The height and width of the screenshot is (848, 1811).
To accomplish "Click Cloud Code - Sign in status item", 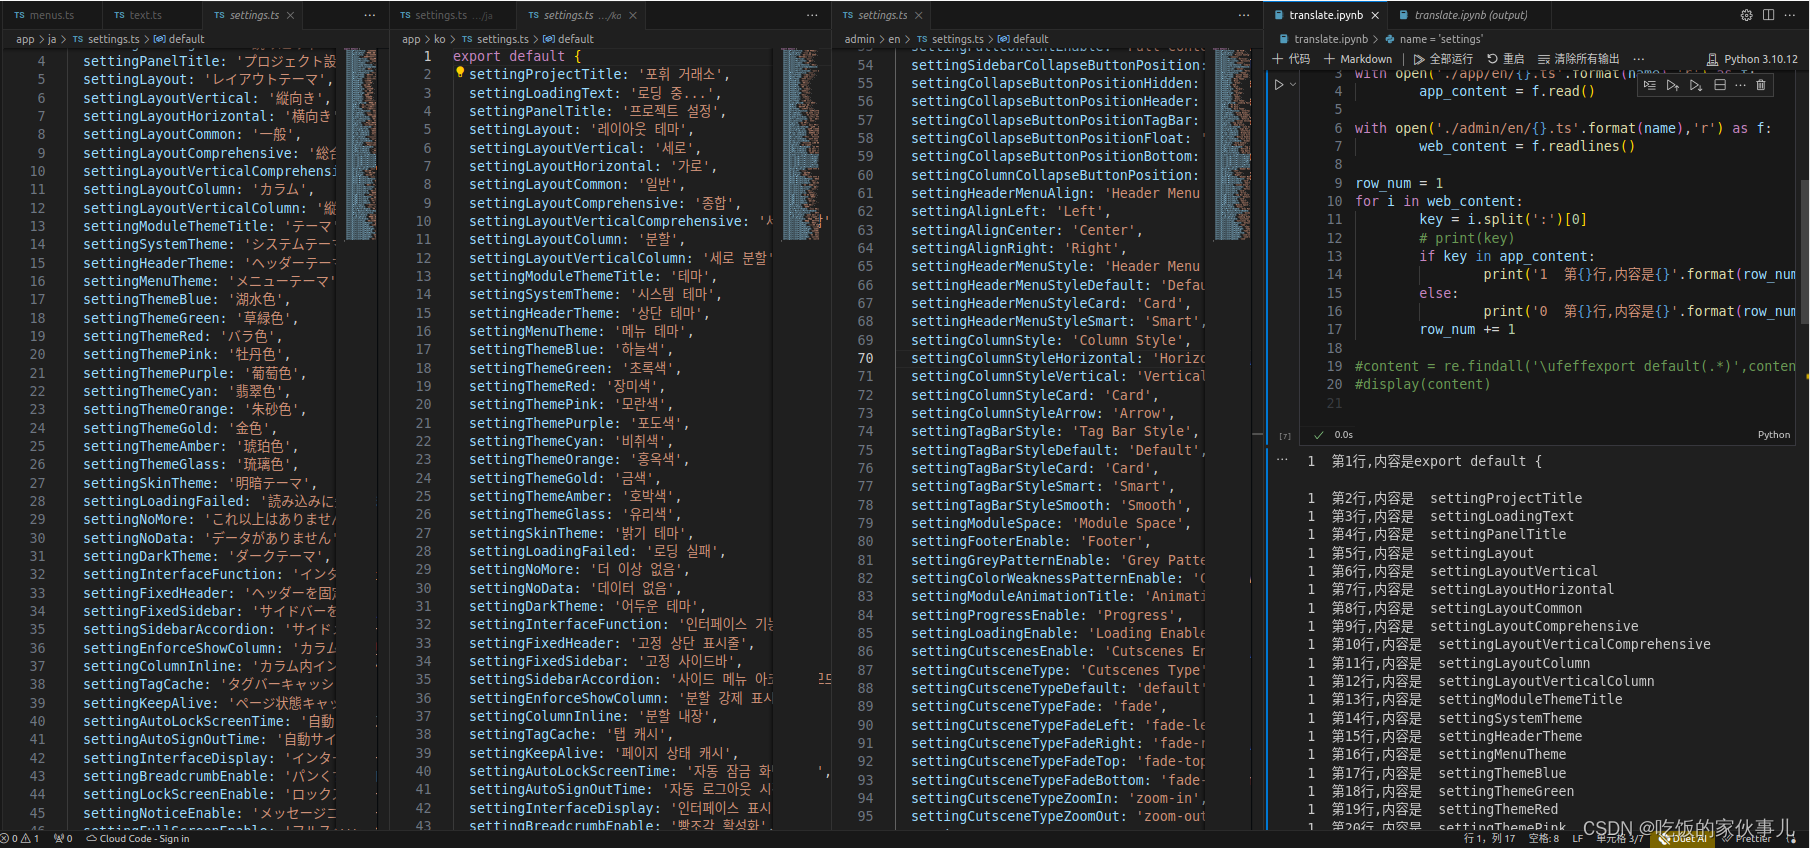I will click(138, 839).
